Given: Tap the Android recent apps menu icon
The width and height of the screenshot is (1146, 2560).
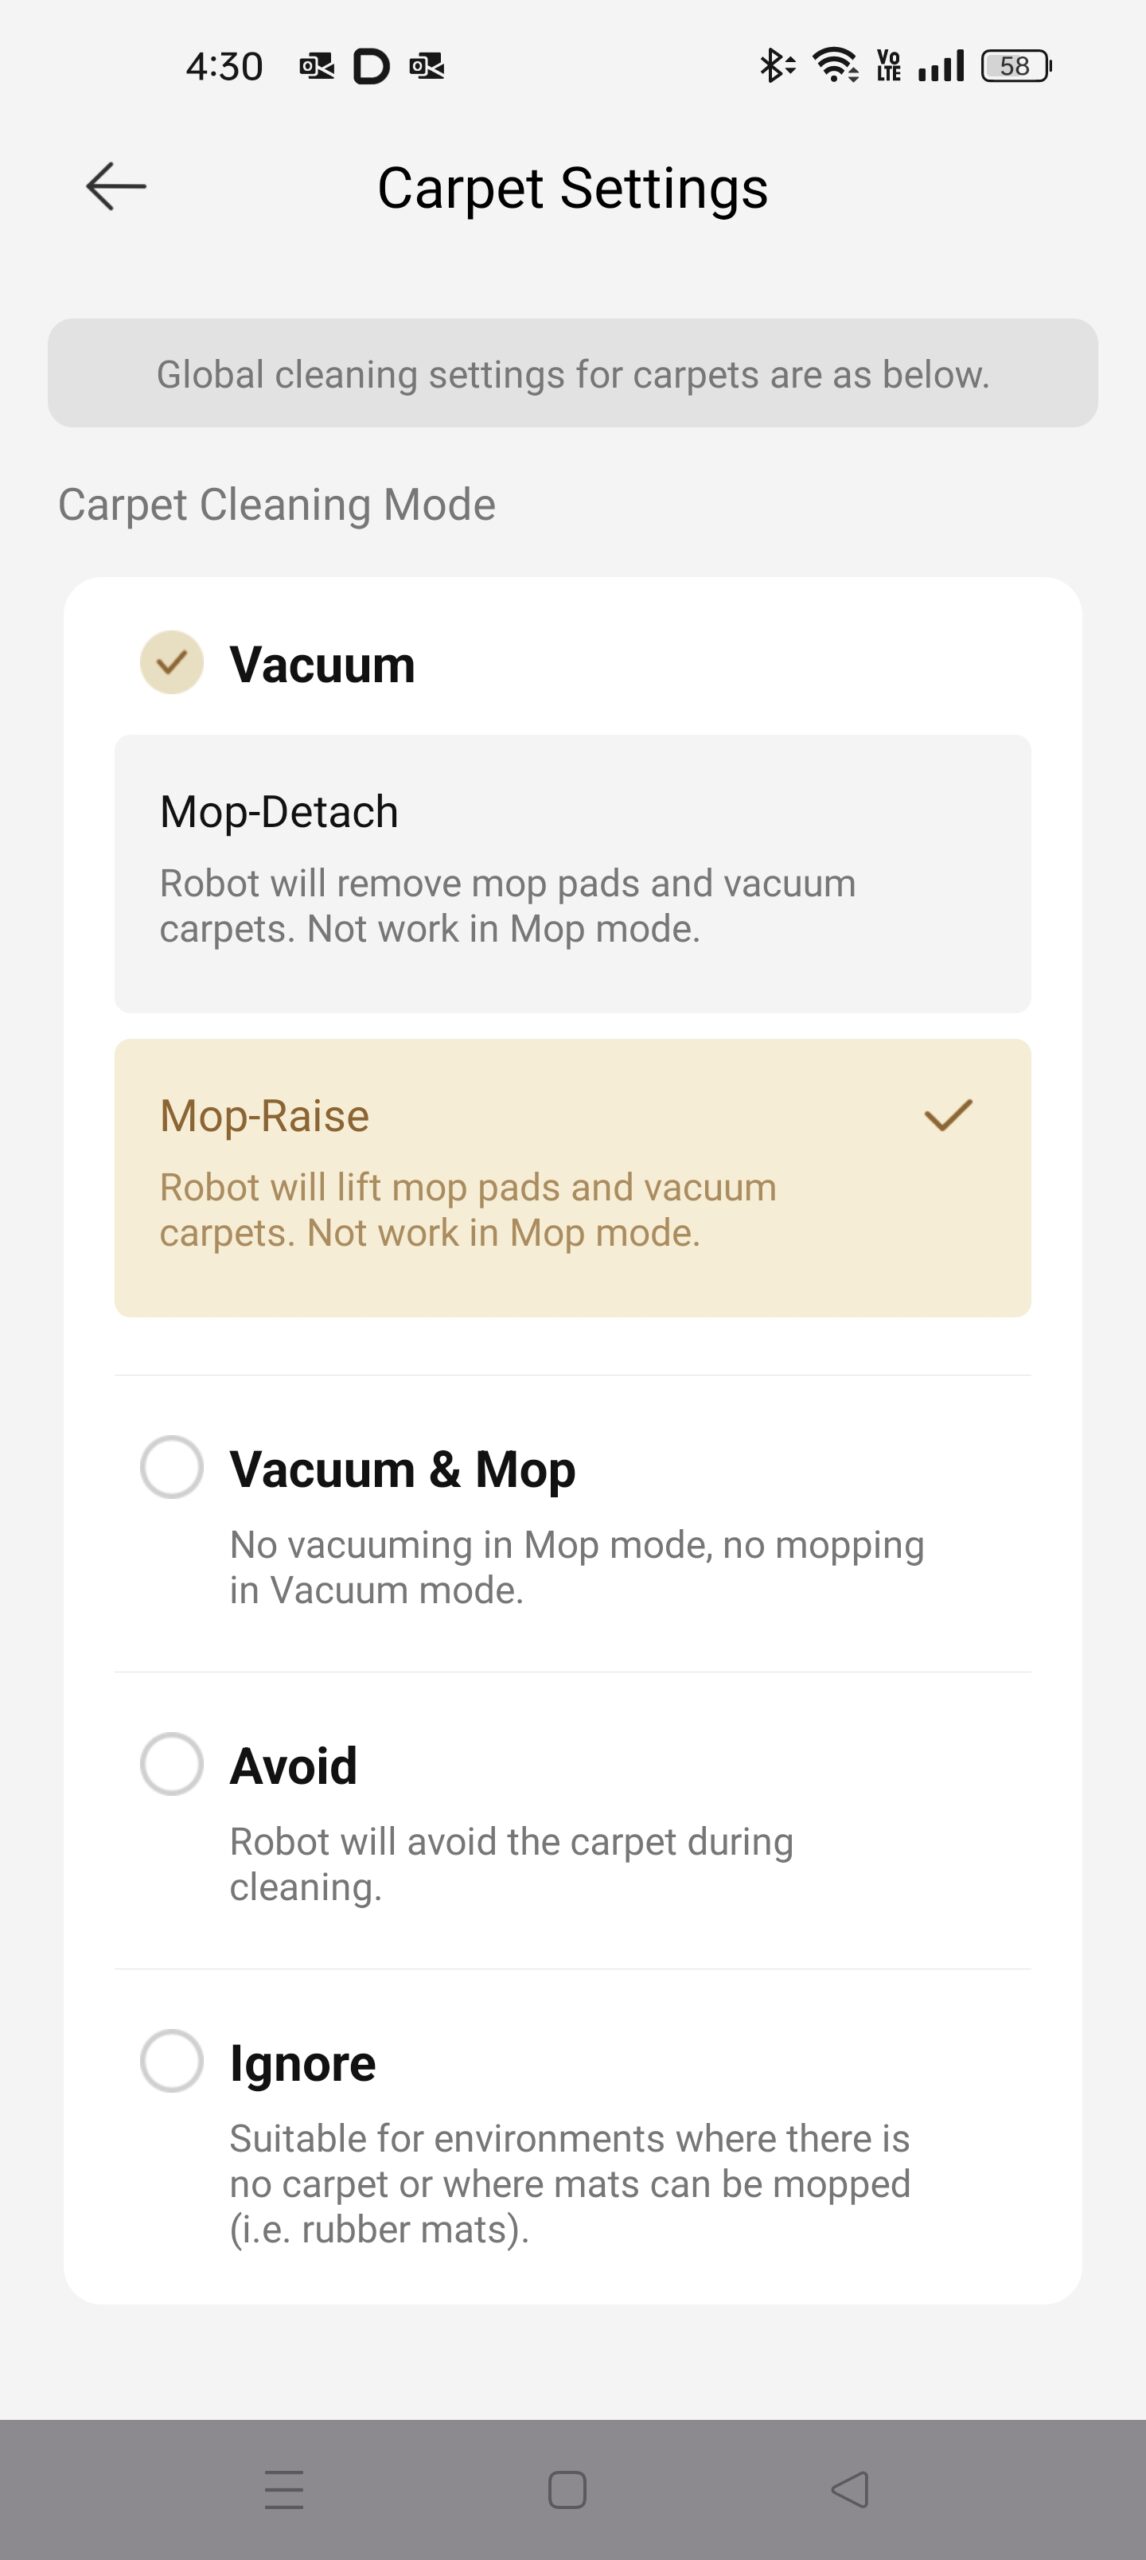Looking at the screenshot, I should tap(284, 2489).
